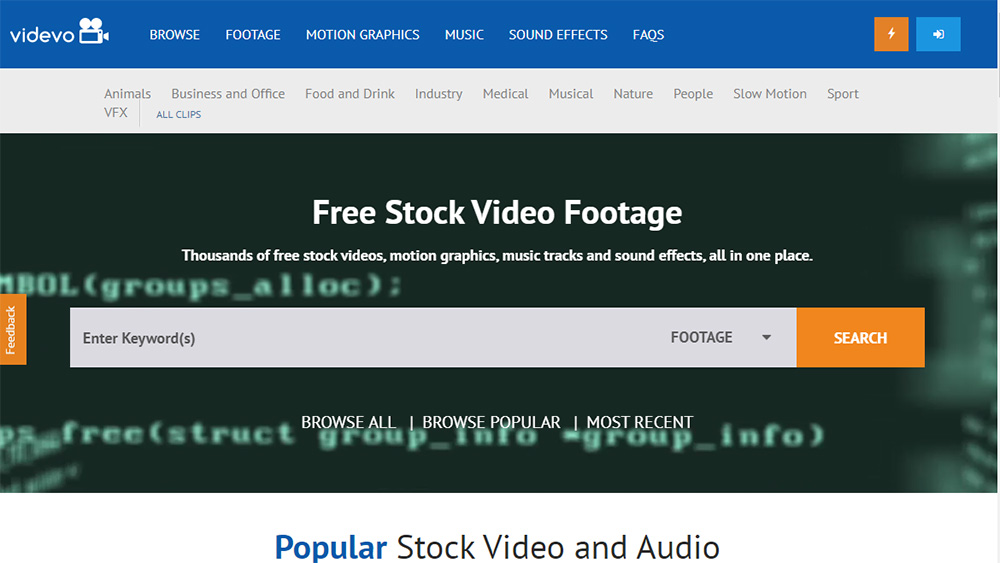The image size is (1000, 563).
Task: Open the MOTION GRAPHICS menu
Action: (362, 35)
